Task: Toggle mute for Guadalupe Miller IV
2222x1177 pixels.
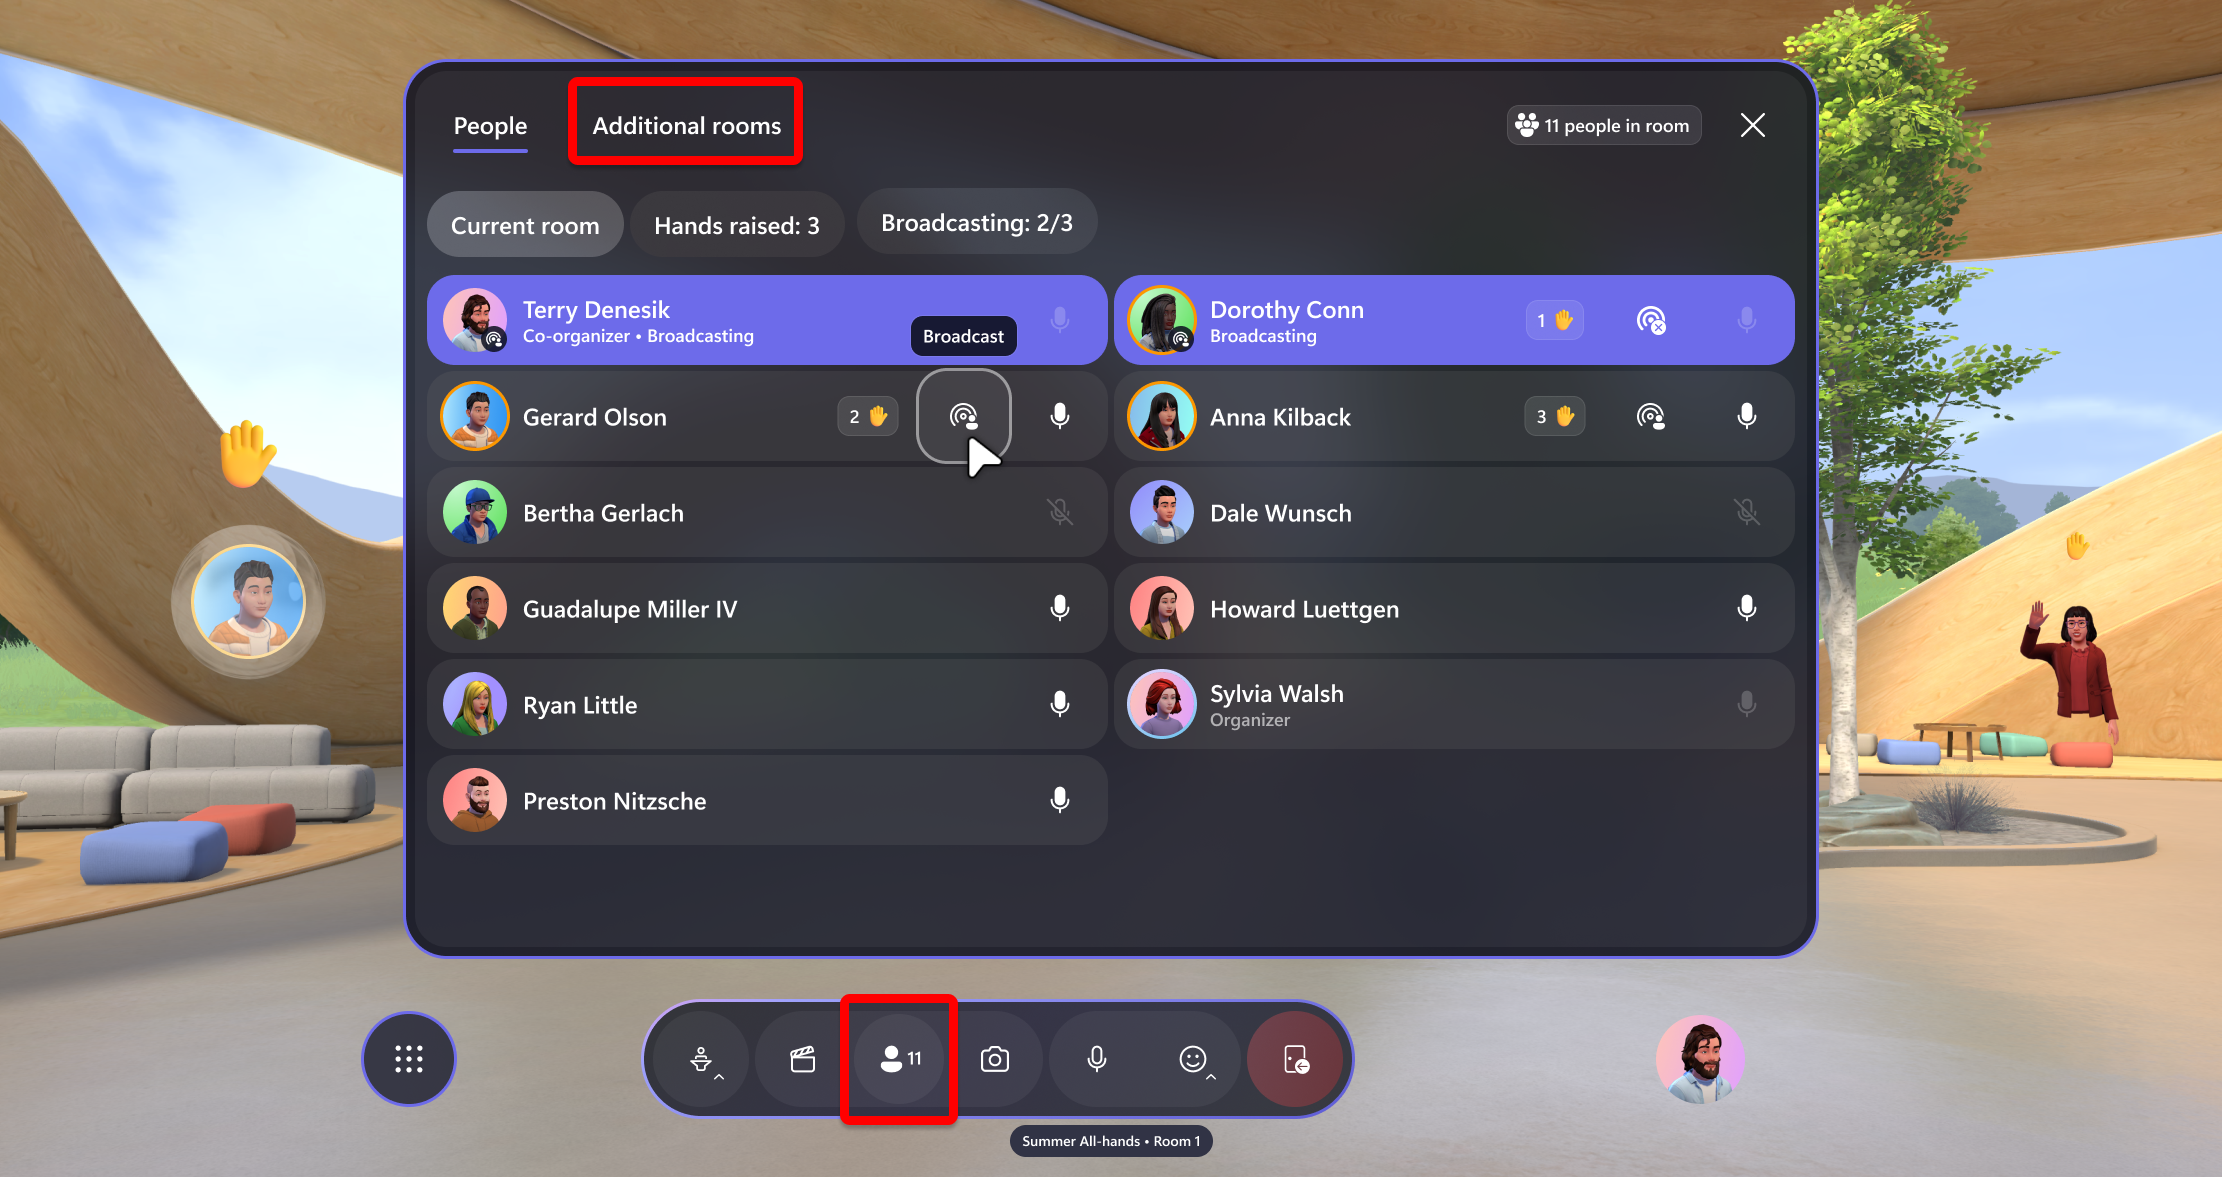Action: pos(1061,607)
